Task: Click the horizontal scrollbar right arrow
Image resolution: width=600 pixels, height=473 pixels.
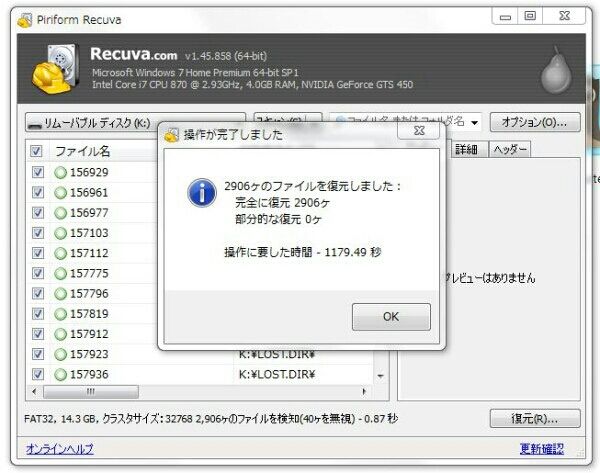Action: click(x=364, y=391)
